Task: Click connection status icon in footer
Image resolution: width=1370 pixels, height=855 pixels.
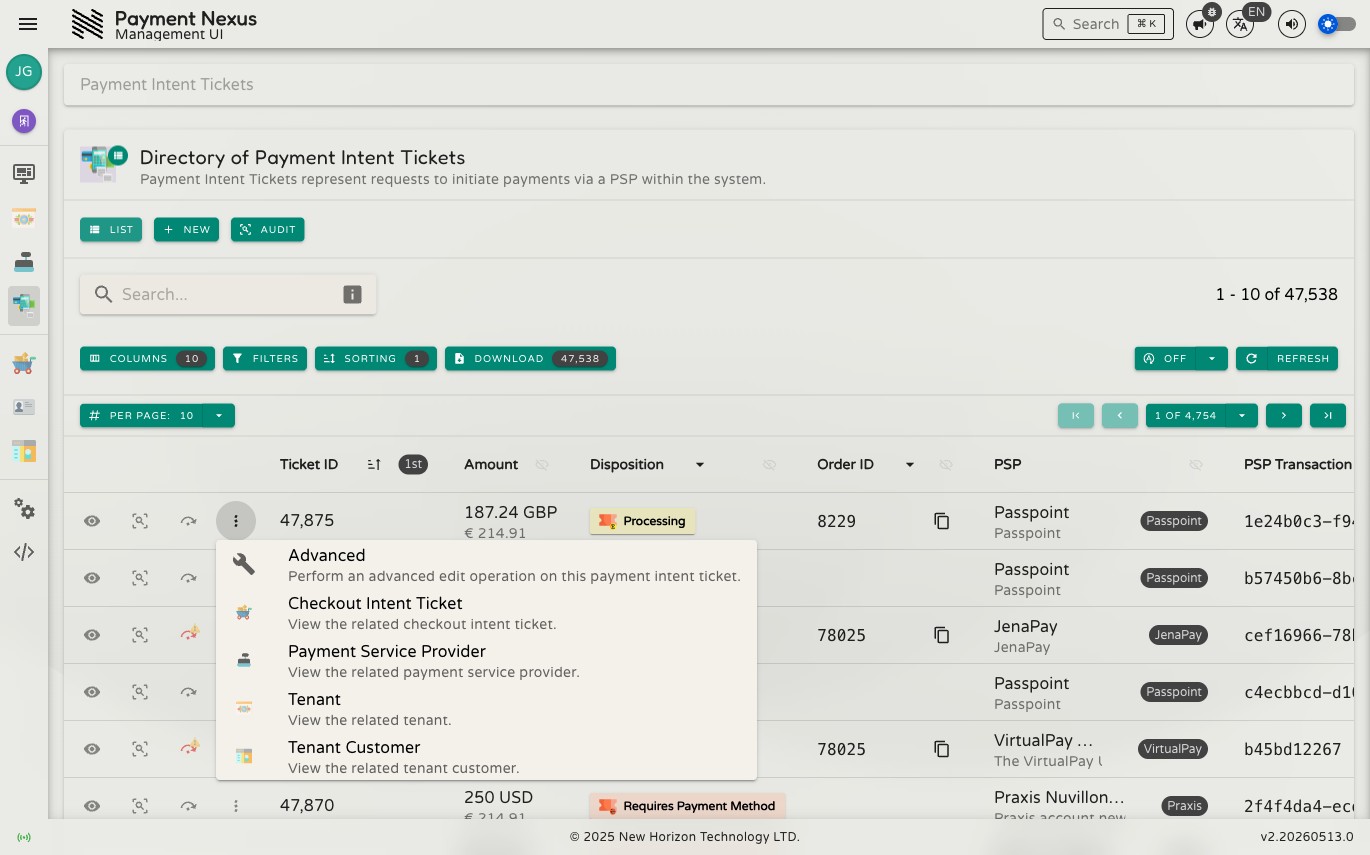Action: 24,837
